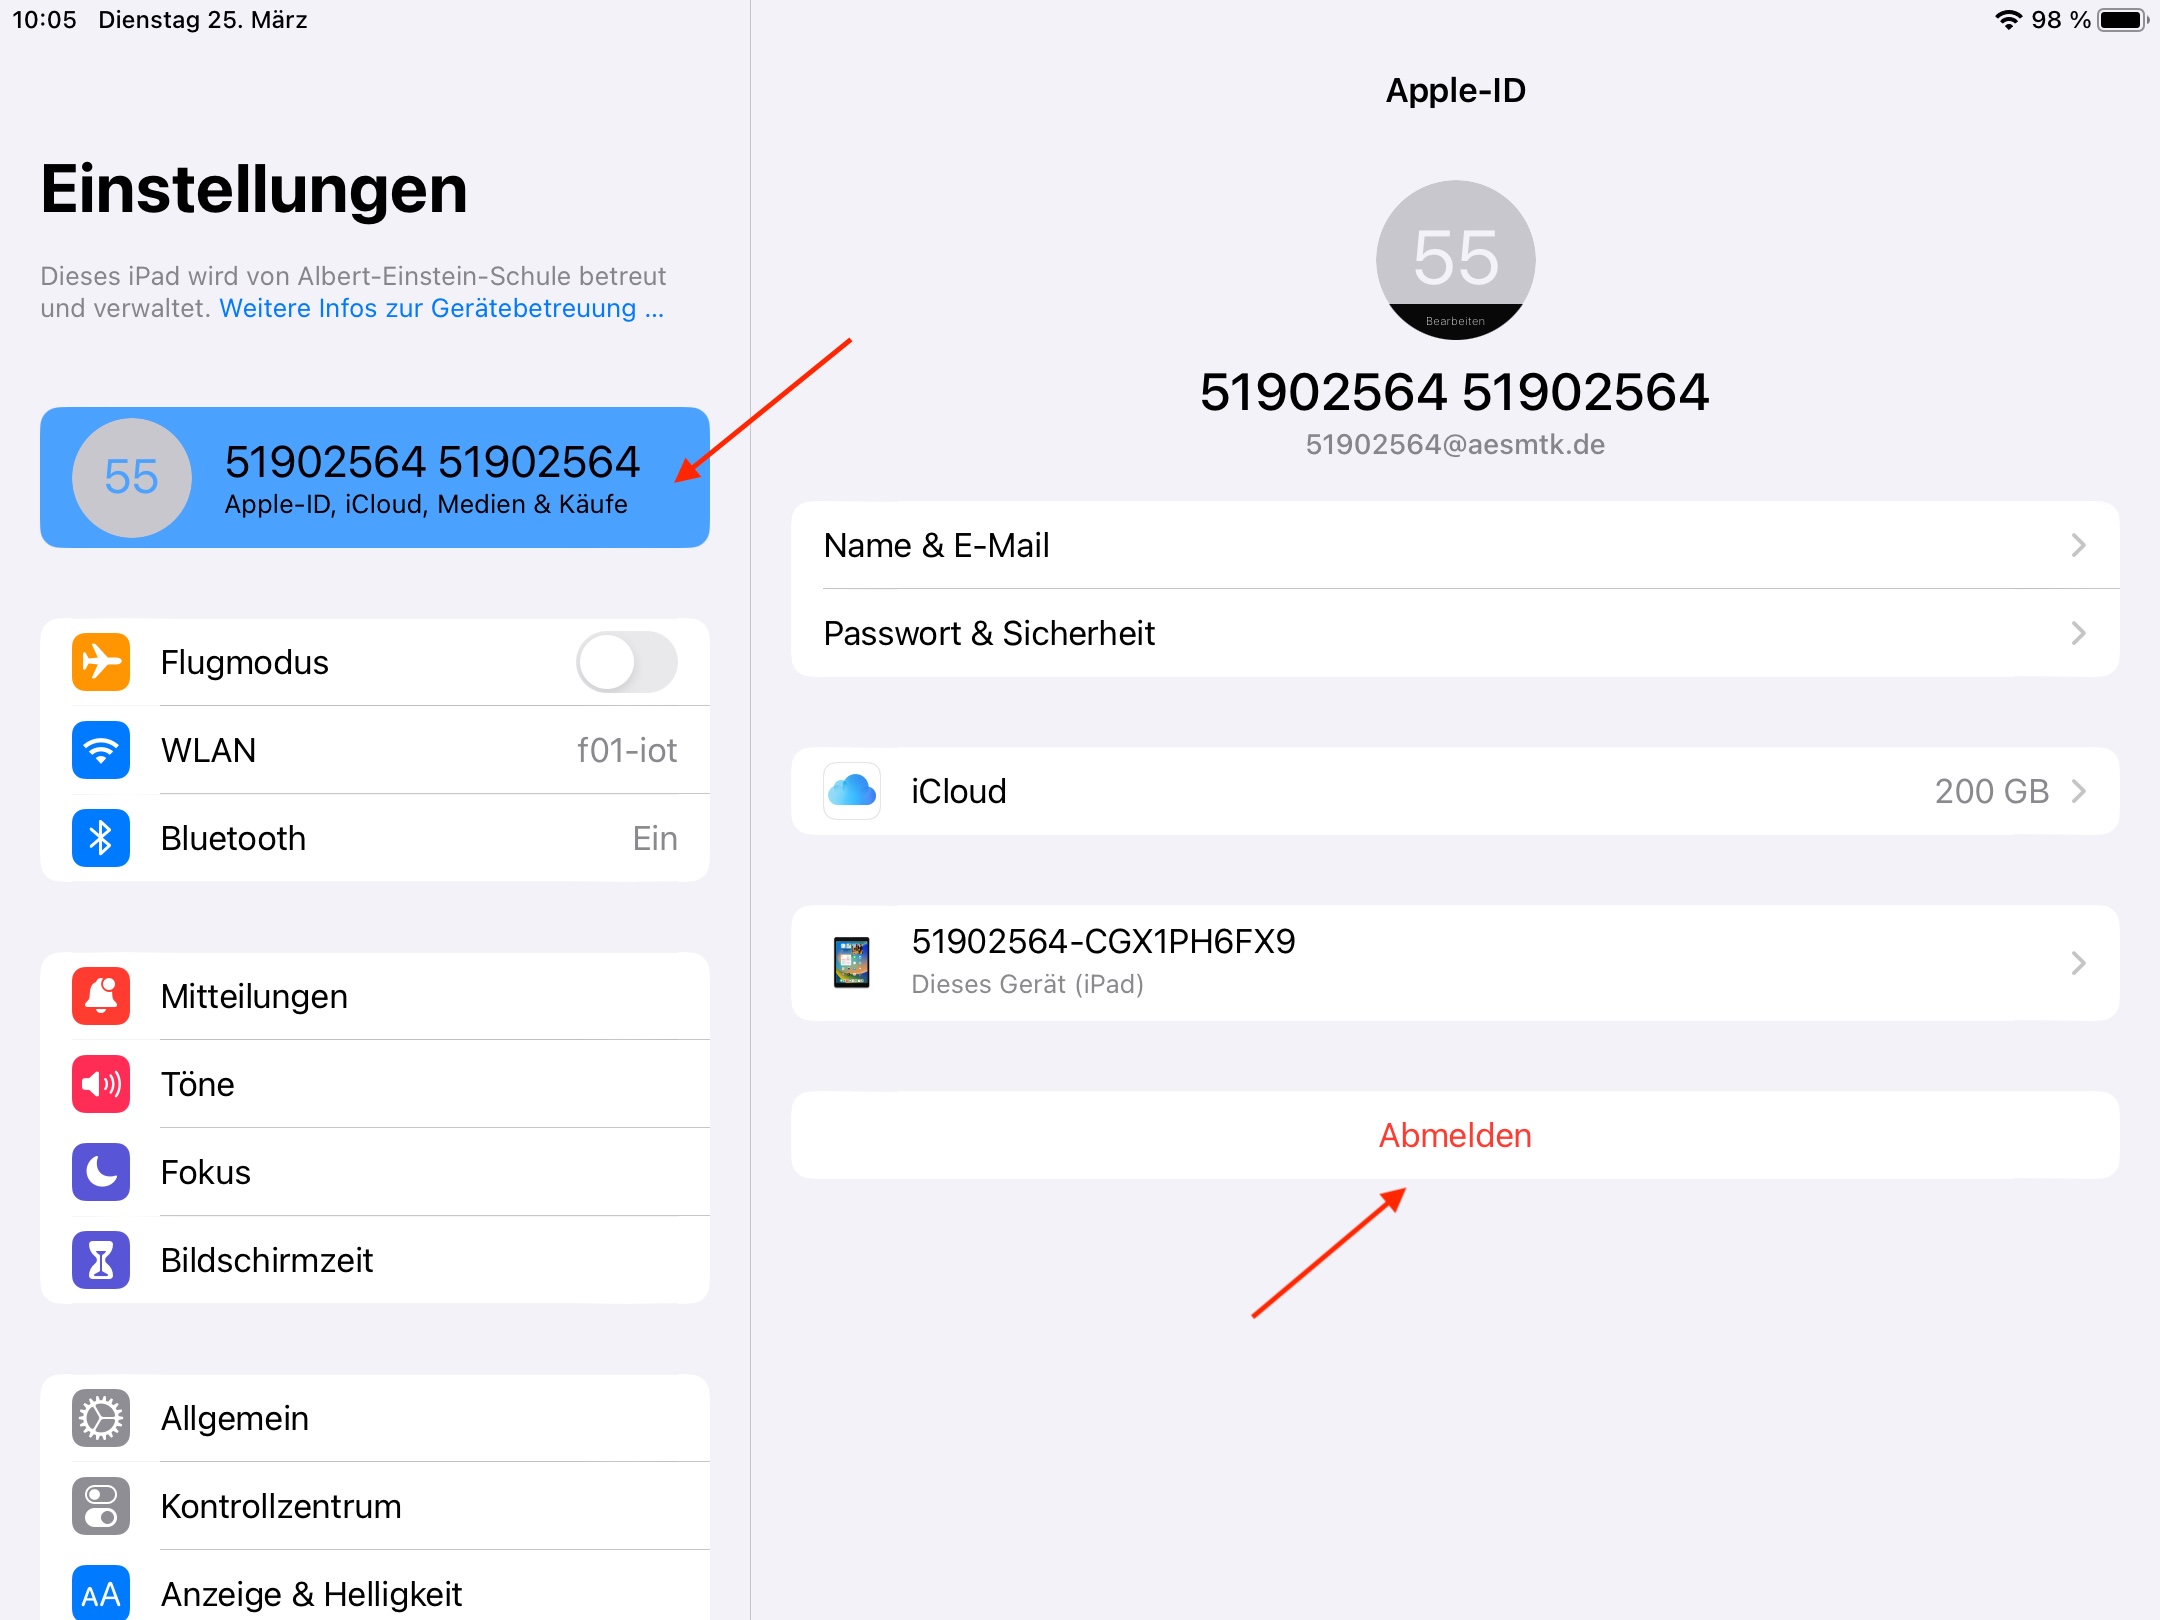2160x1620 pixels.
Task: Open Mitteilungen via the red bell icon
Action: (x=101, y=996)
